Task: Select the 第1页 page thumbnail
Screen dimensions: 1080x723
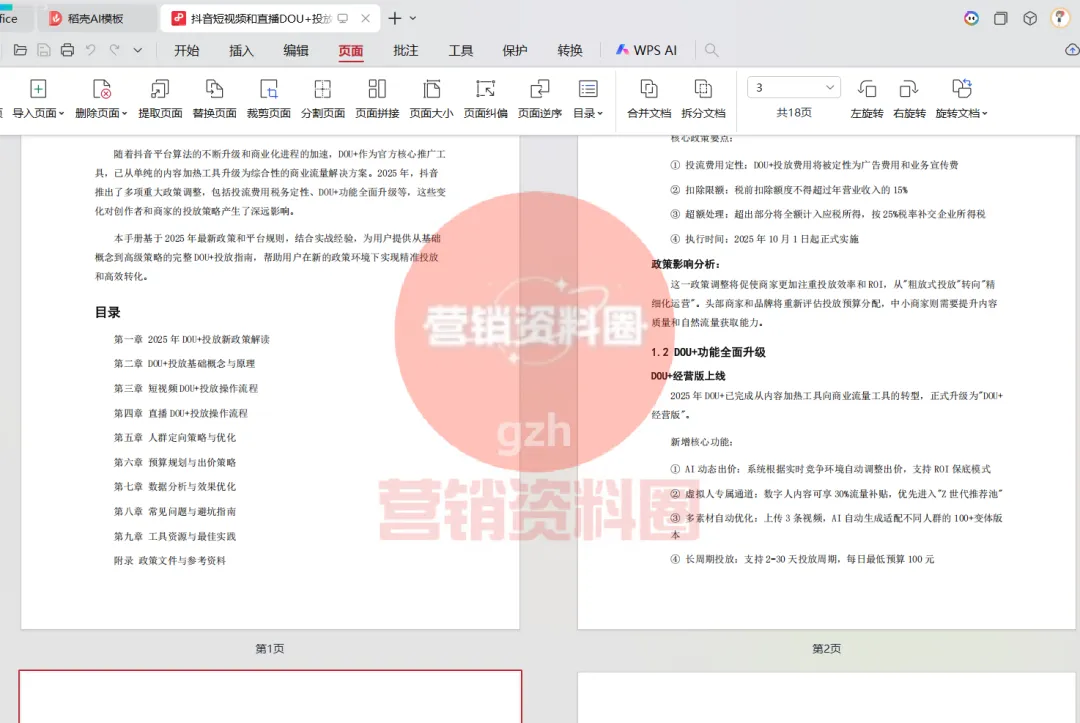Action: click(x=270, y=382)
